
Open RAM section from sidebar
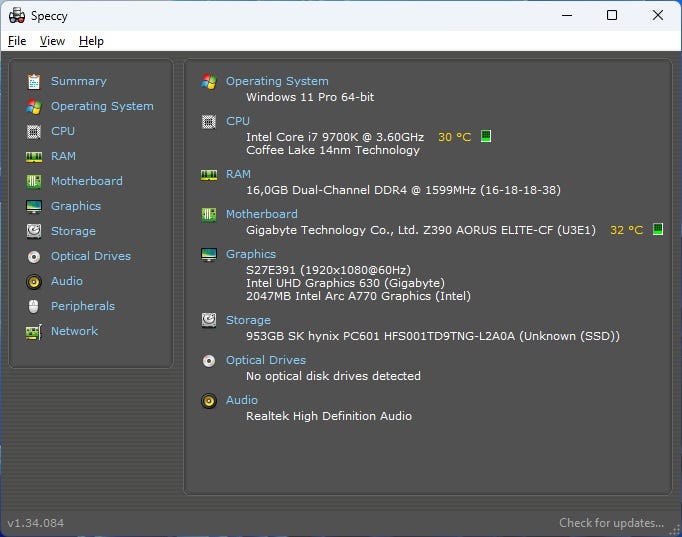[x=64, y=156]
